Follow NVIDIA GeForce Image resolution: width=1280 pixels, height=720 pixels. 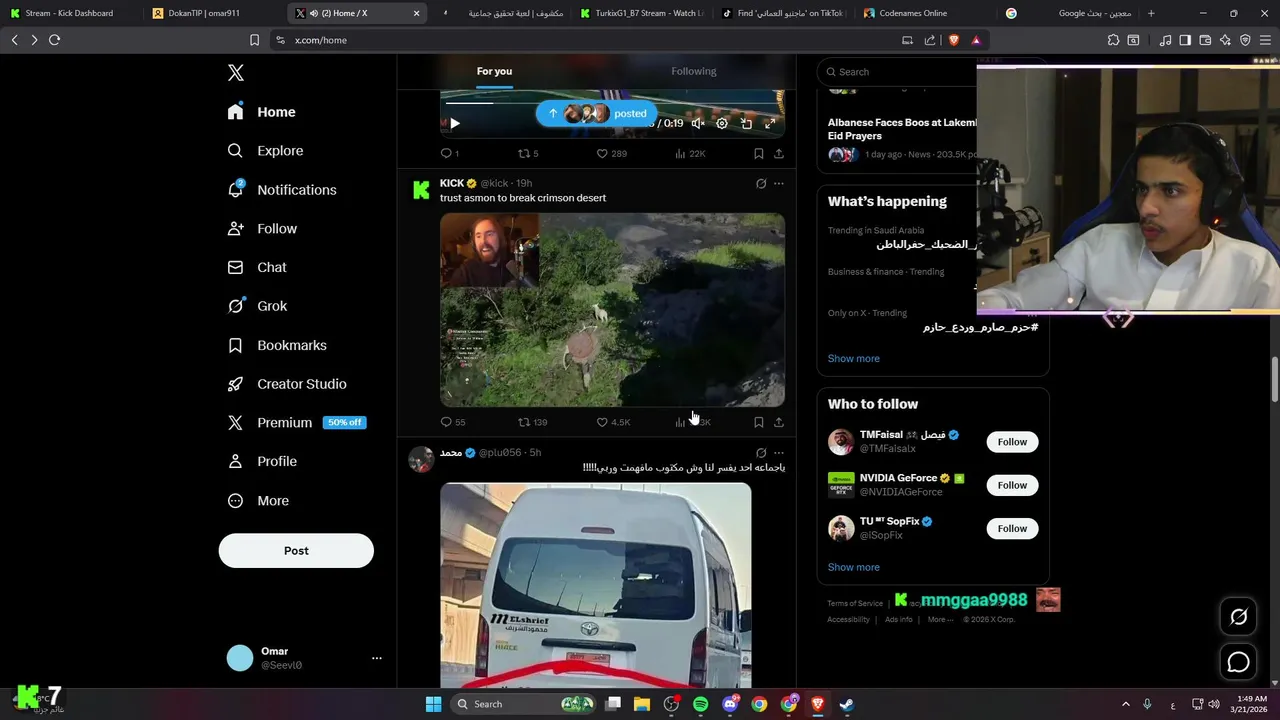pos(1012,485)
